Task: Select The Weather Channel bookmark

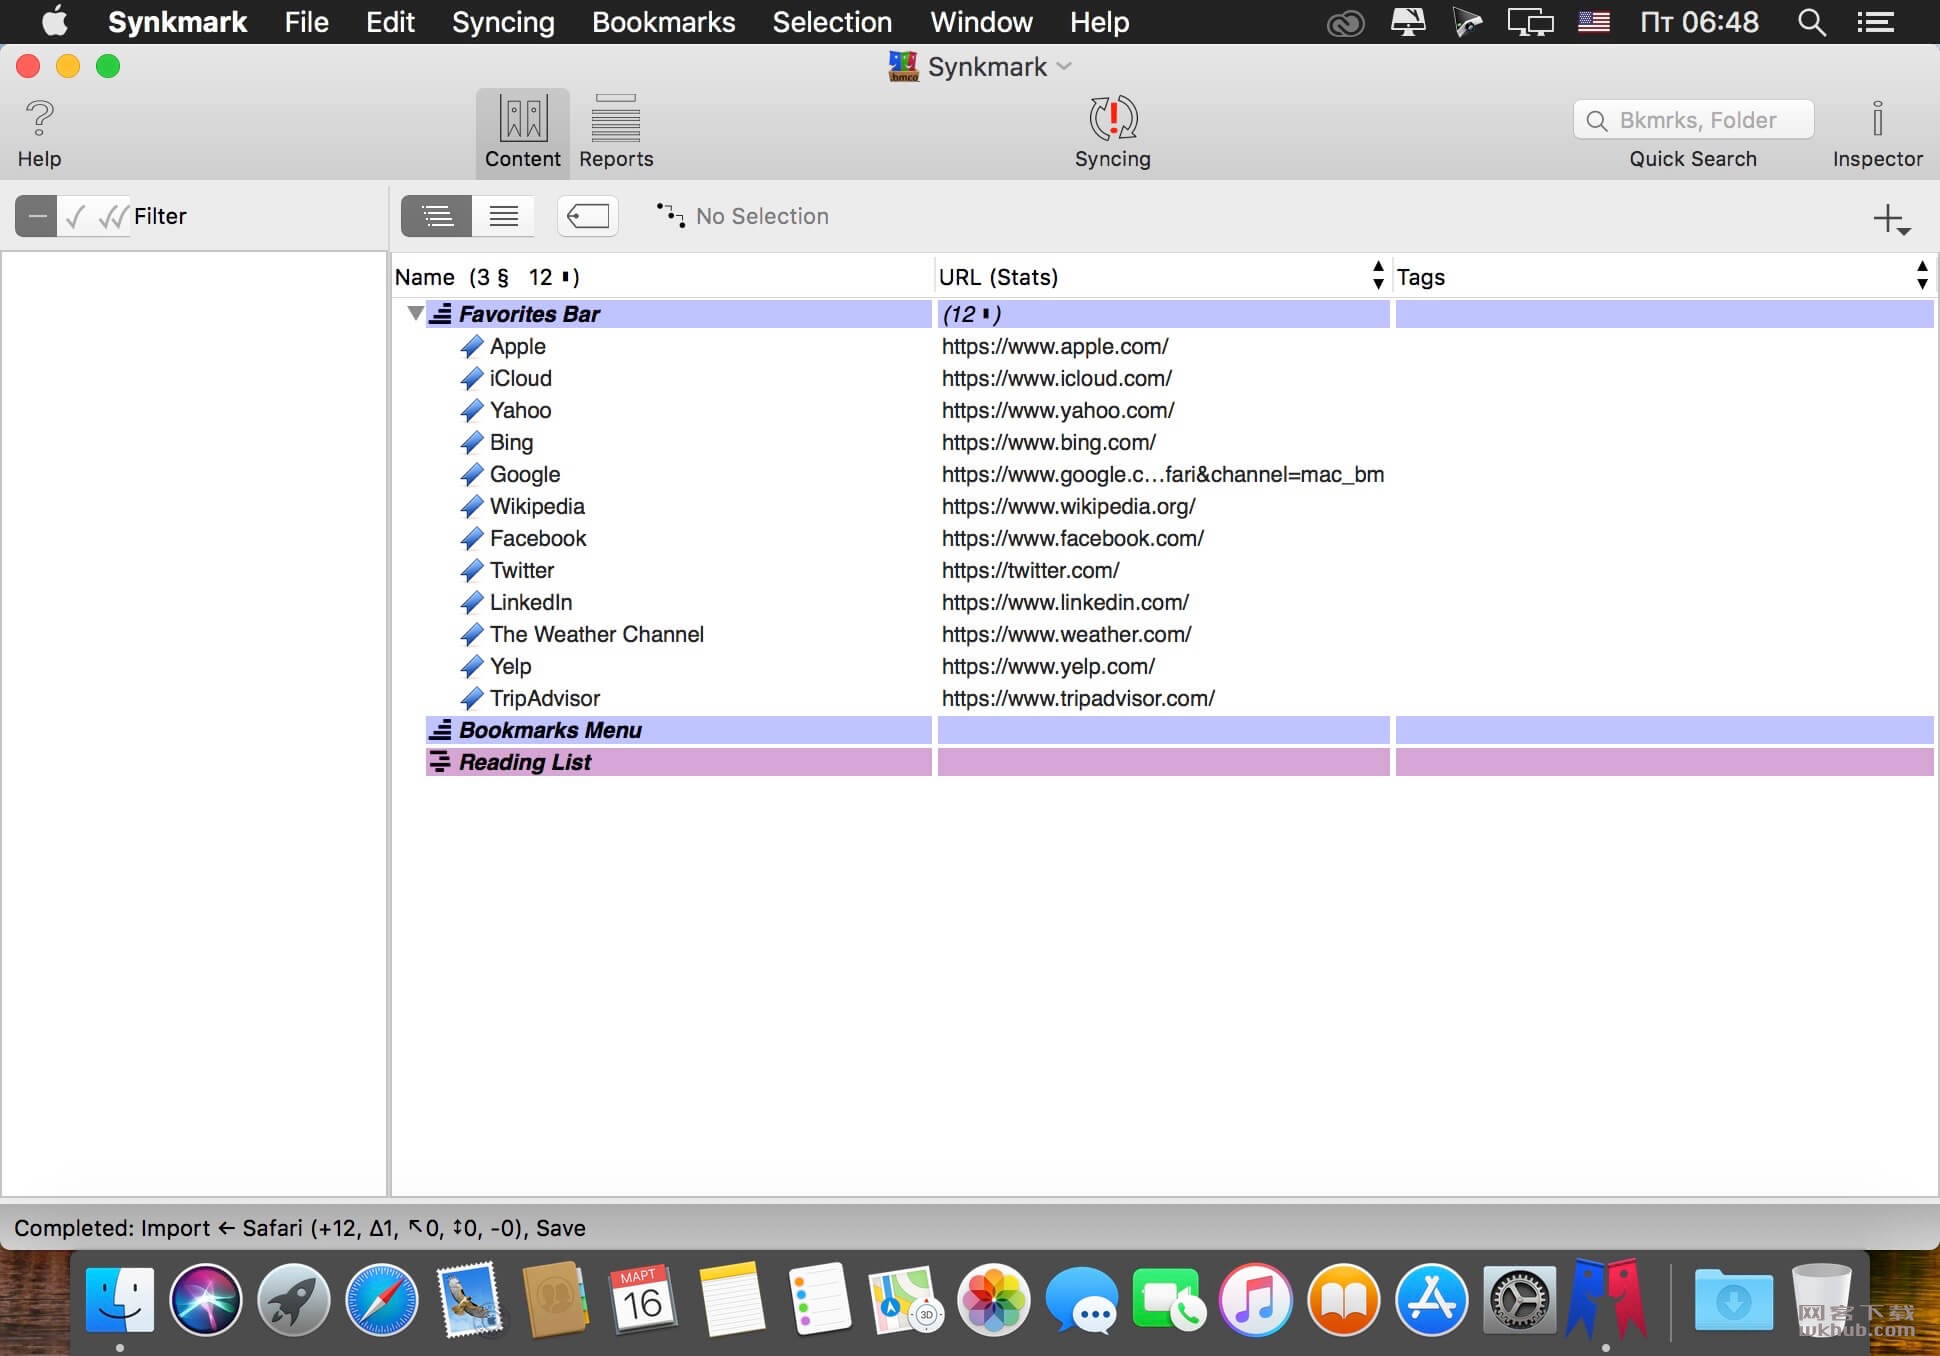Action: point(597,634)
